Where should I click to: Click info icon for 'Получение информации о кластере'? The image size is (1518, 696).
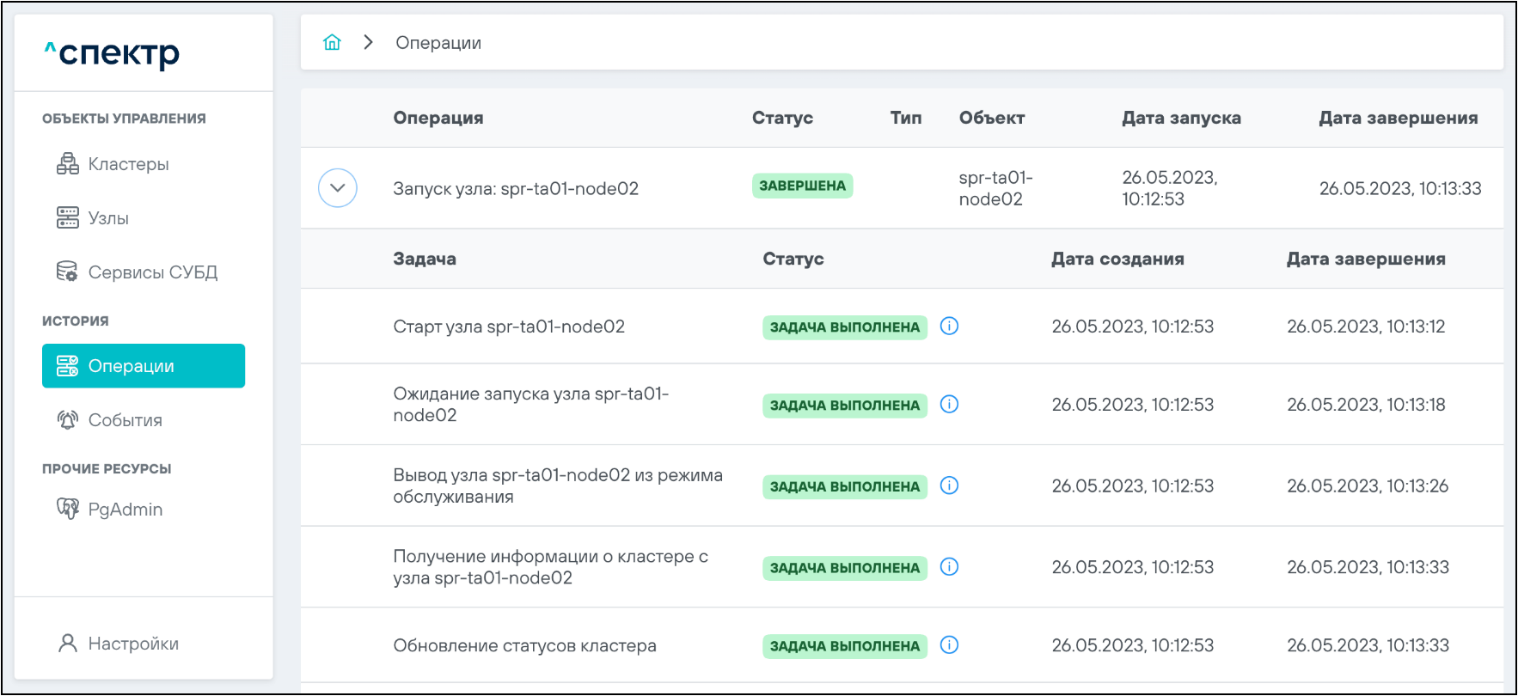click(x=950, y=567)
